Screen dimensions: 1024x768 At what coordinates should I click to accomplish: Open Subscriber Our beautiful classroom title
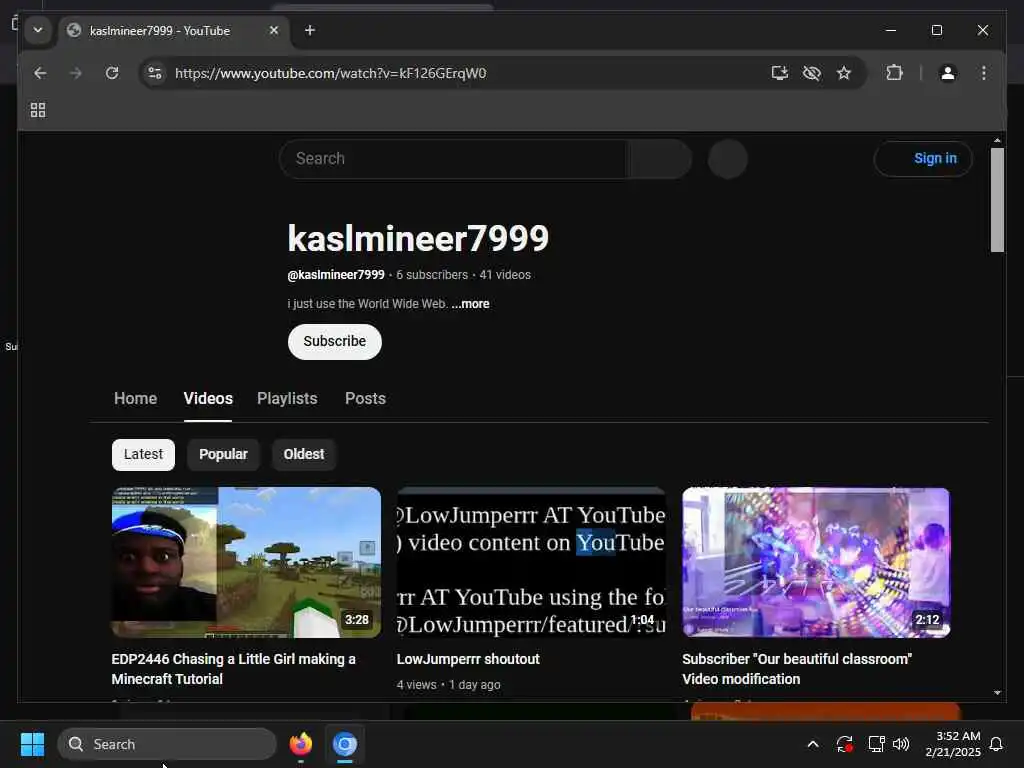tap(797, 669)
